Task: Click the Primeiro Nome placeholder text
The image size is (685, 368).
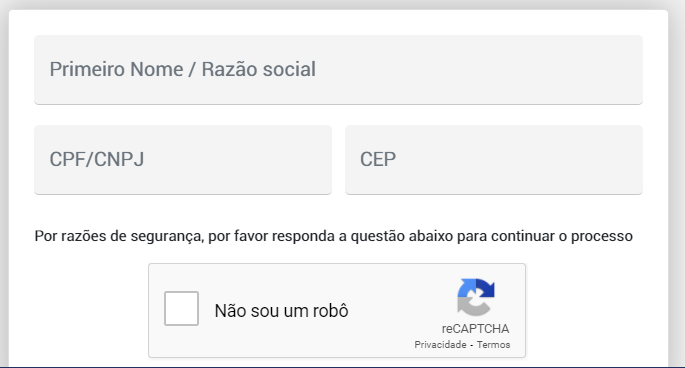Action: coord(183,69)
